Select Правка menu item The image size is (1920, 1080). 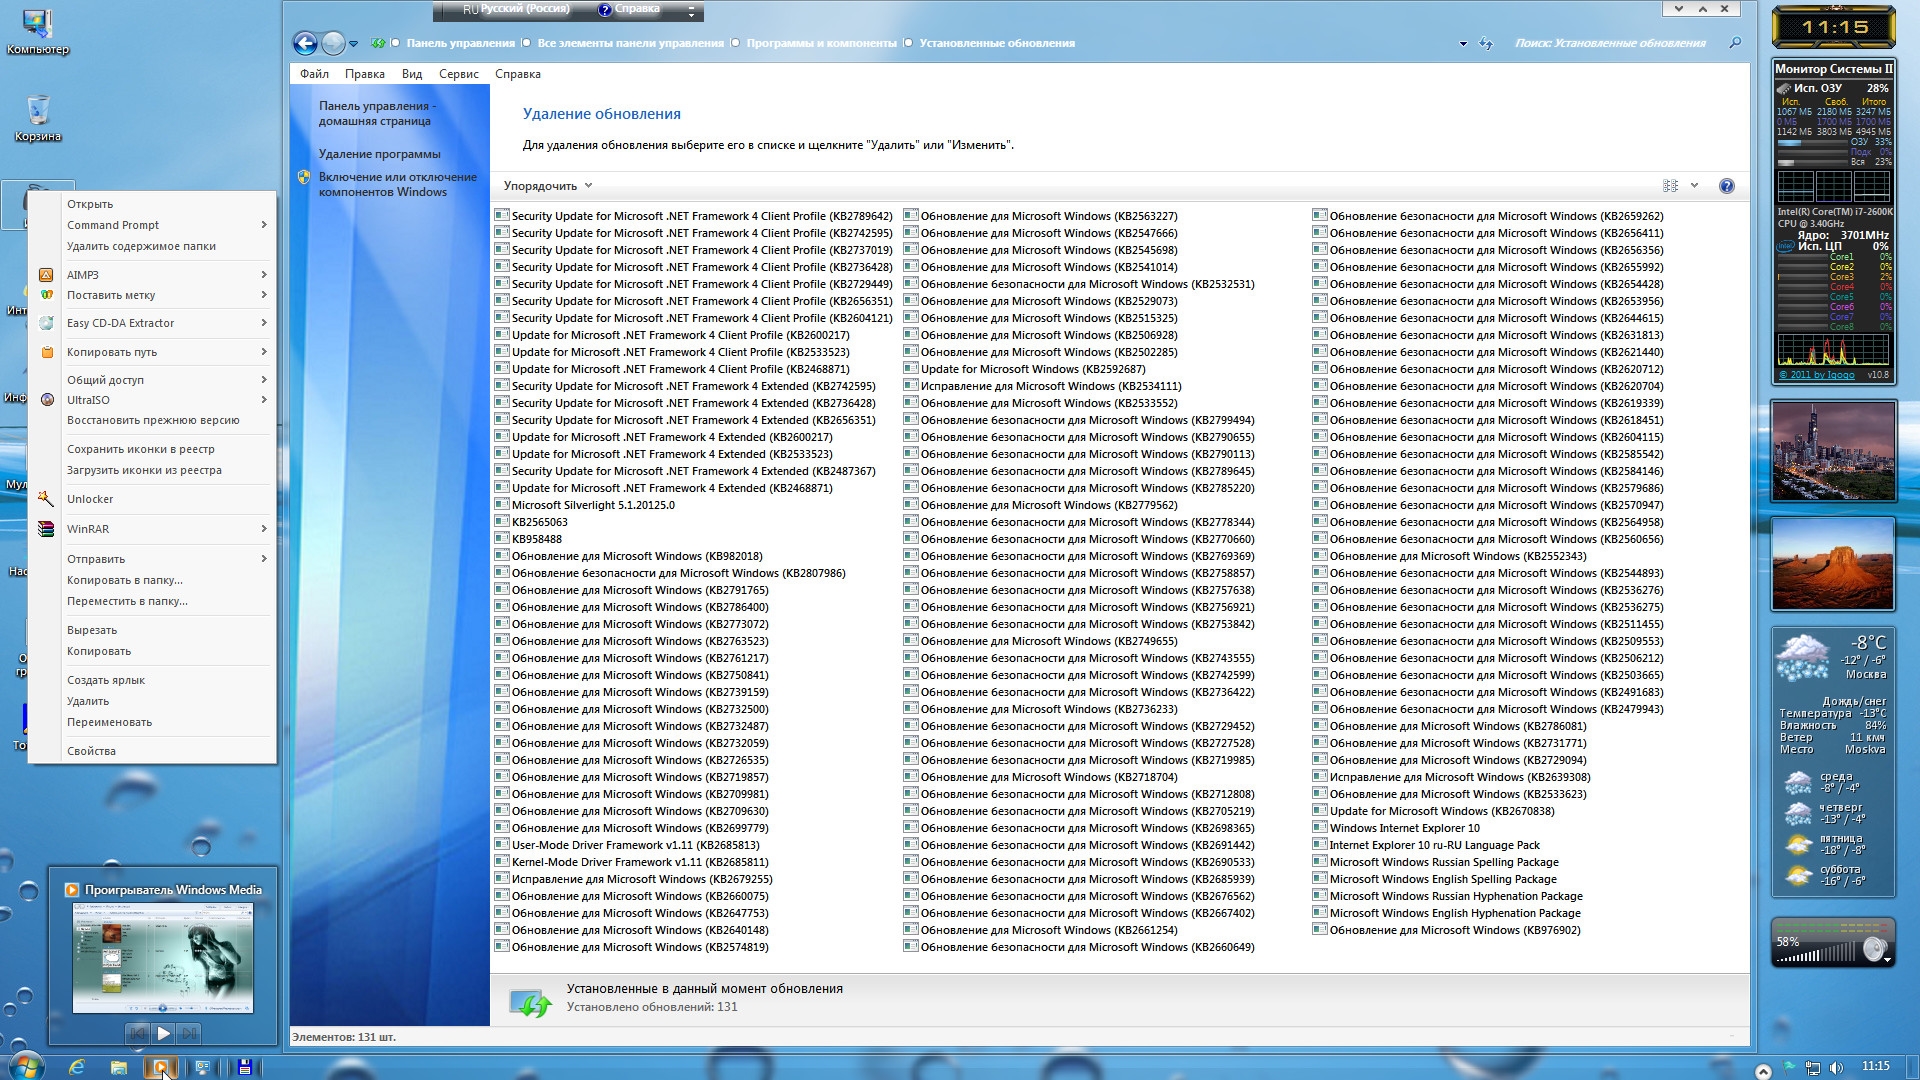[x=363, y=73]
